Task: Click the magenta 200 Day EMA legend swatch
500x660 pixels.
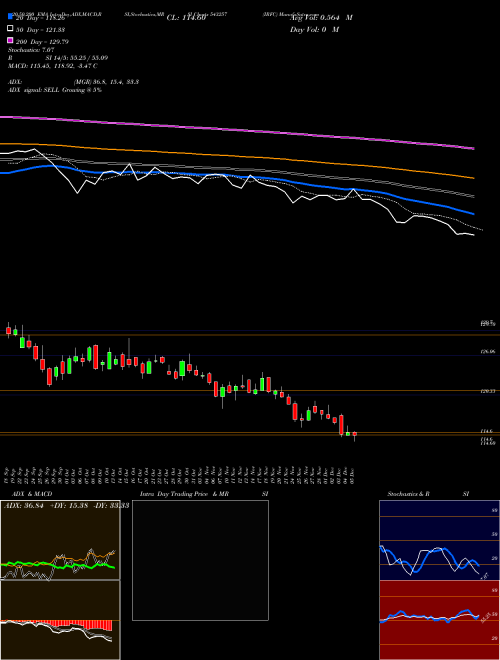Action: pyautogui.click(x=11, y=40)
